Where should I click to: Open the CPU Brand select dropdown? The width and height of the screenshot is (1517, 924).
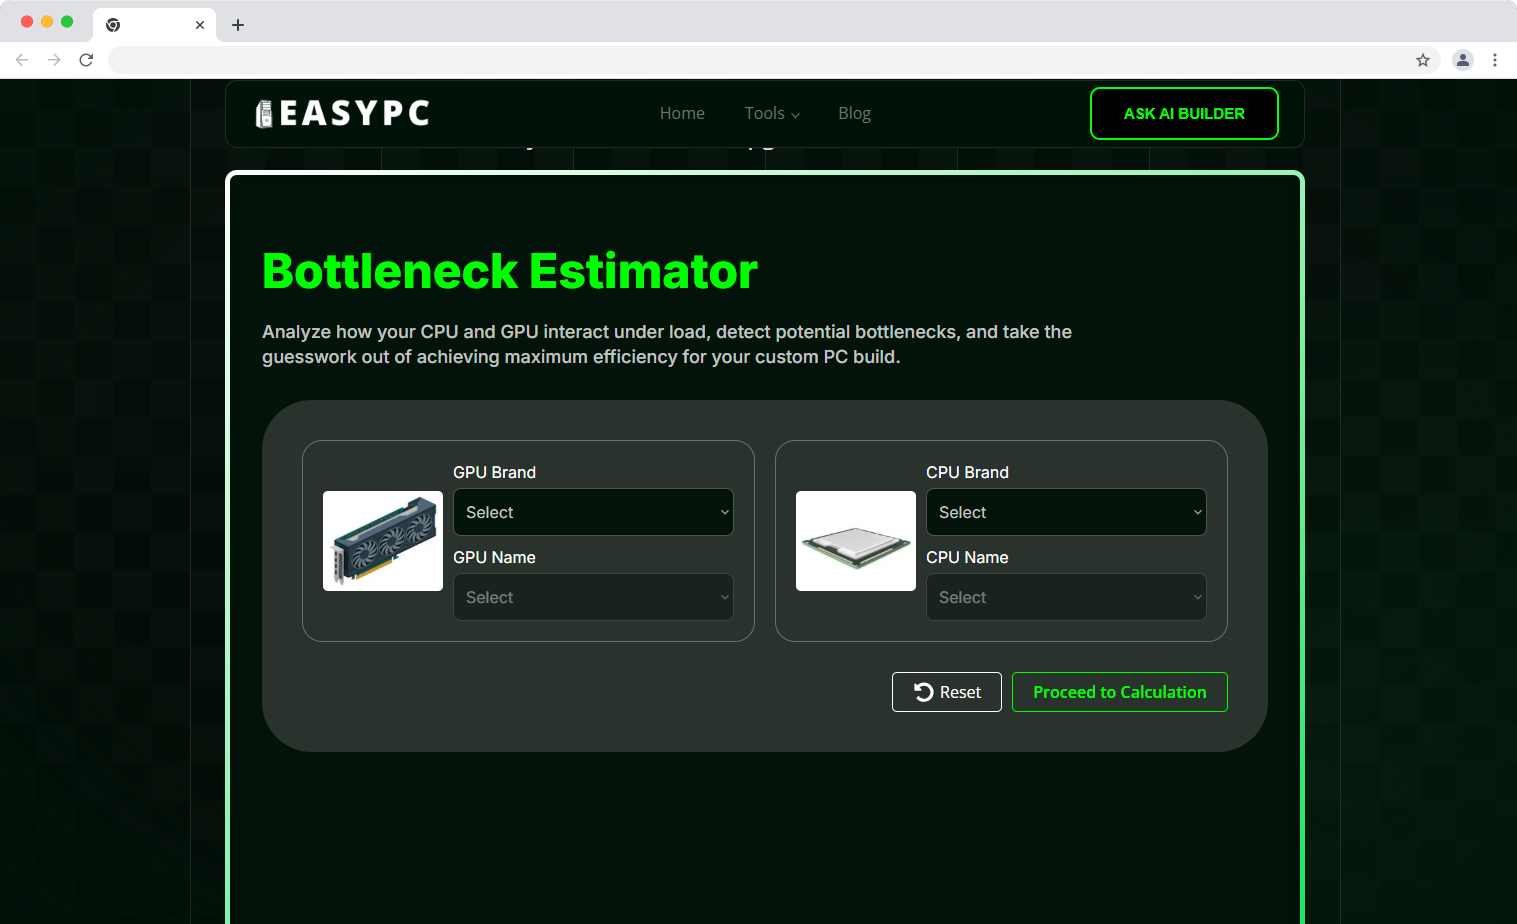tap(1065, 512)
